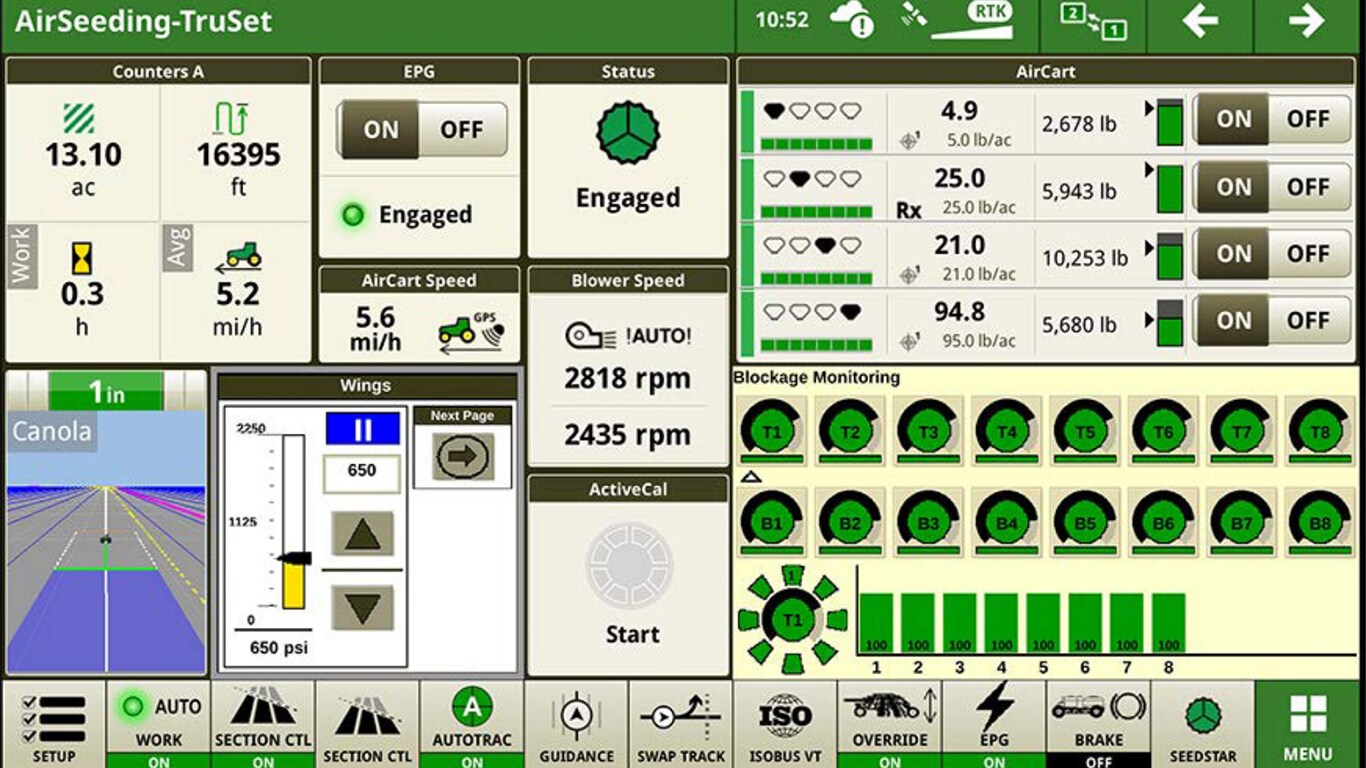Toggle the AutoTrac shortcut button

(x=472, y=724)
